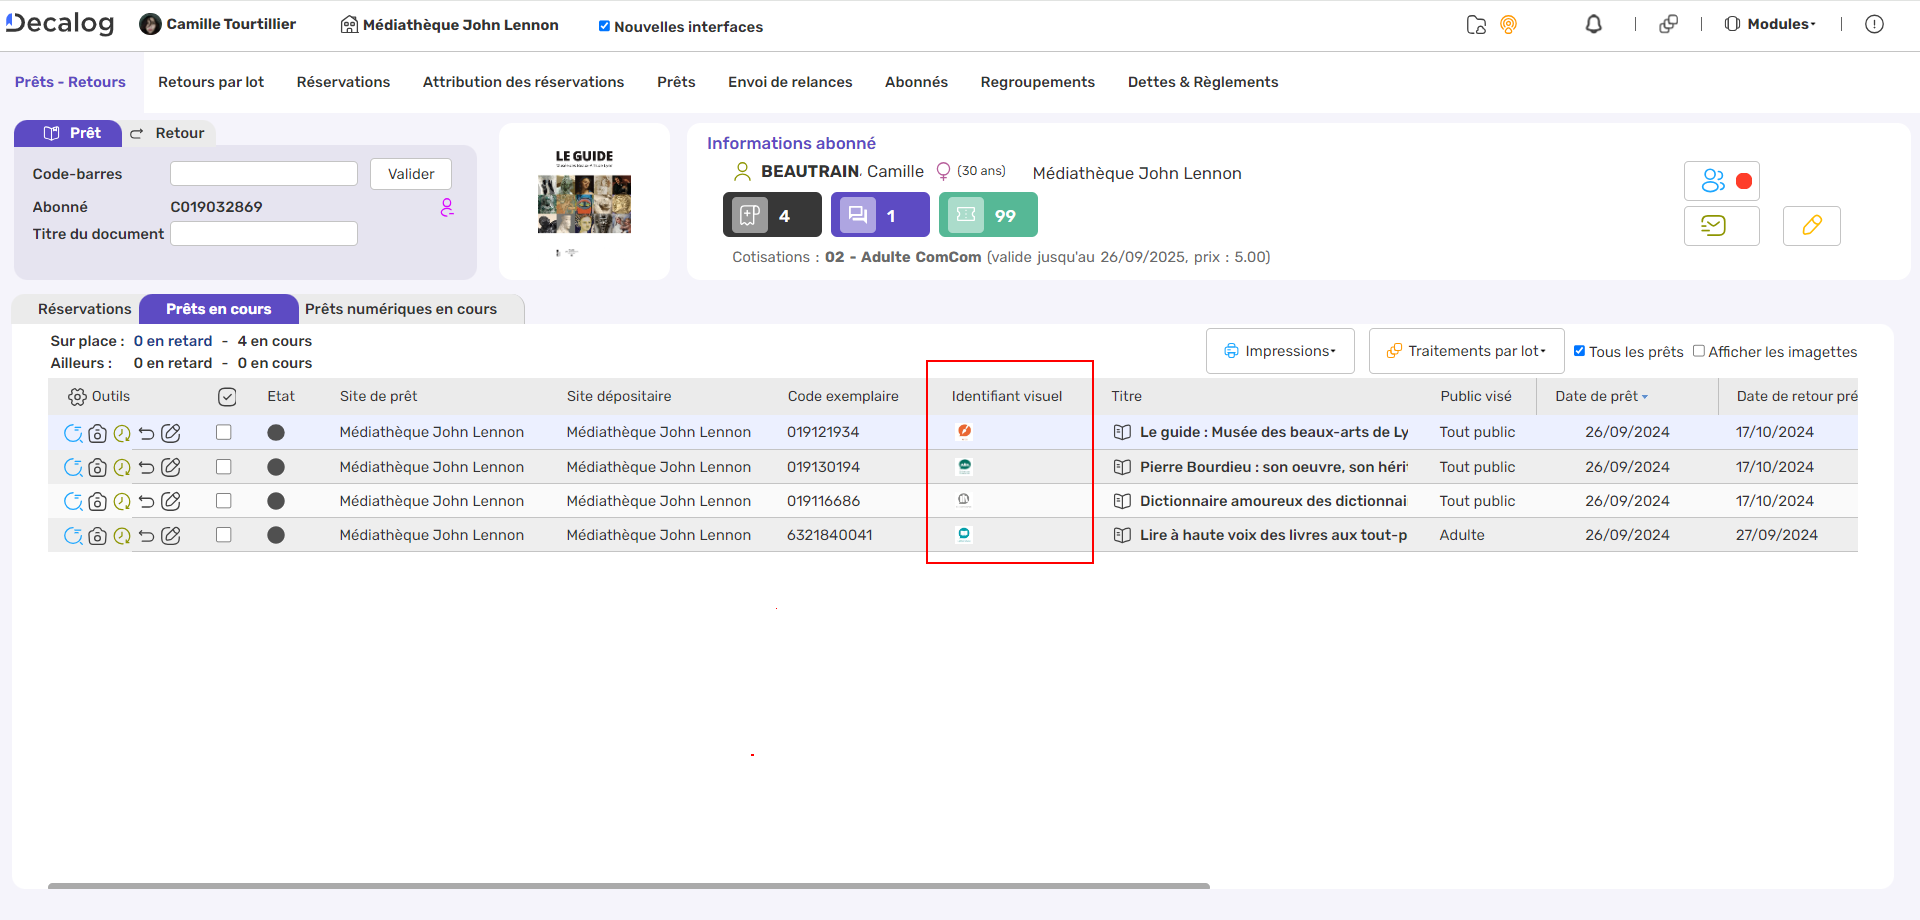This screenshot has width=1920, height=920.
Task: Click the Code-barres input field
Action: coord(264,174)
